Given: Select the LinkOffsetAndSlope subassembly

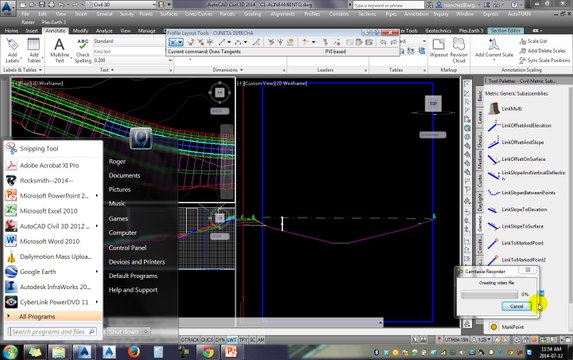Looking at the screenshot, I should [x=516, y=142].
